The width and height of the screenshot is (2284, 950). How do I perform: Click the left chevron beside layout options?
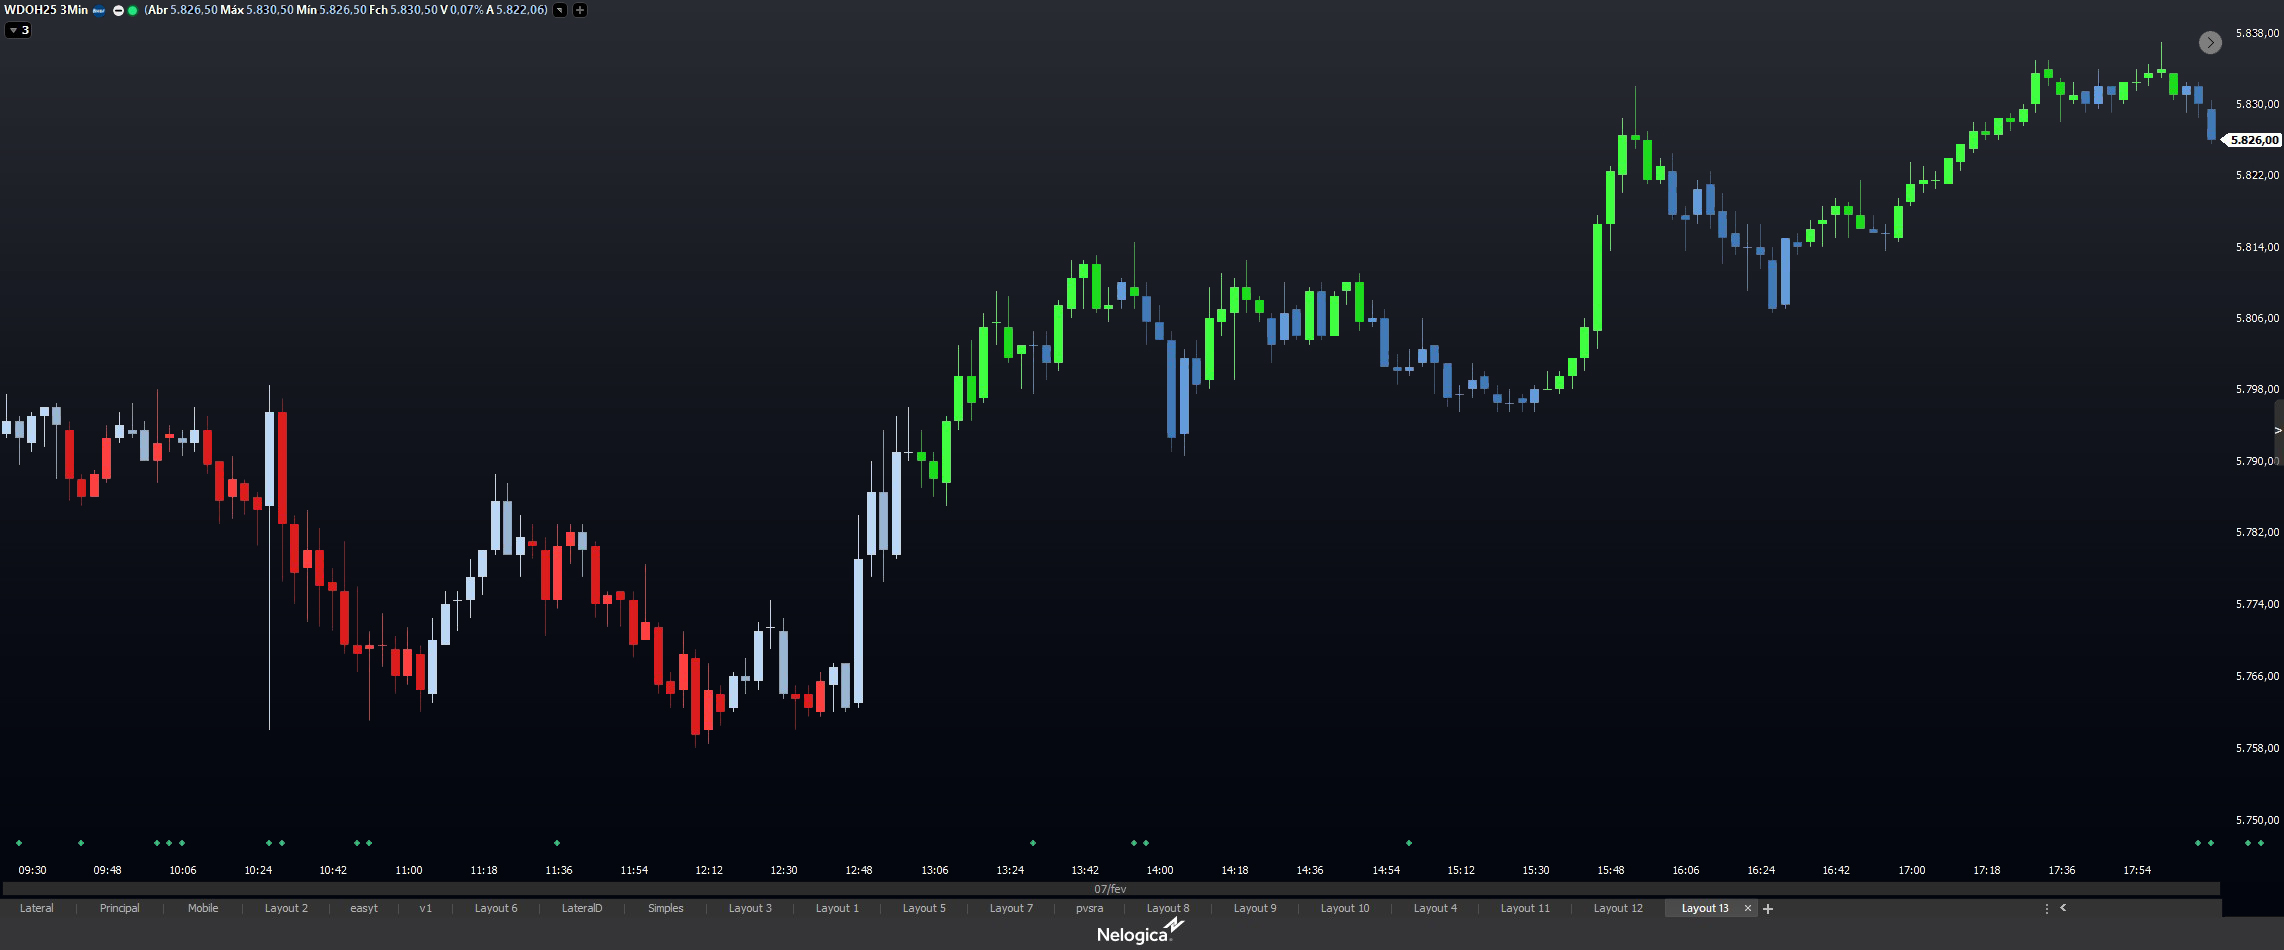[2062, 908]
